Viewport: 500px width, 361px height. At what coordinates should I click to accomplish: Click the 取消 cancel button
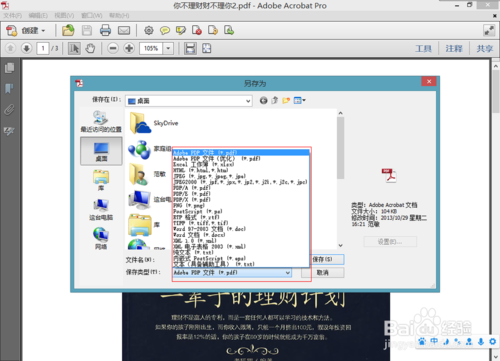tap(323, 273)
